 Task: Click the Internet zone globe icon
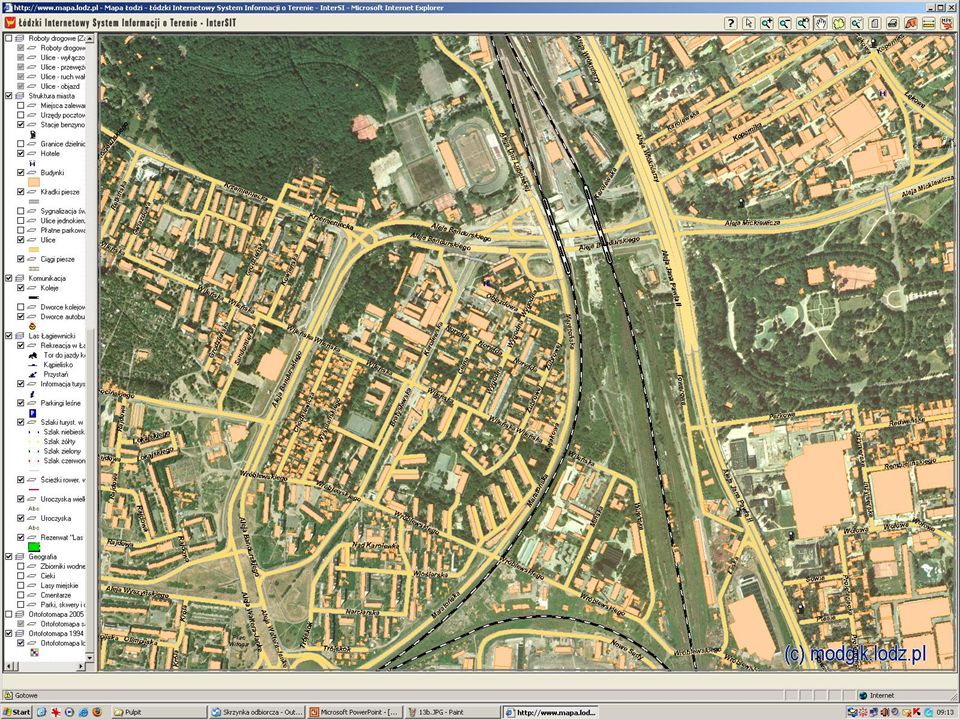click(x=863, y=696)
